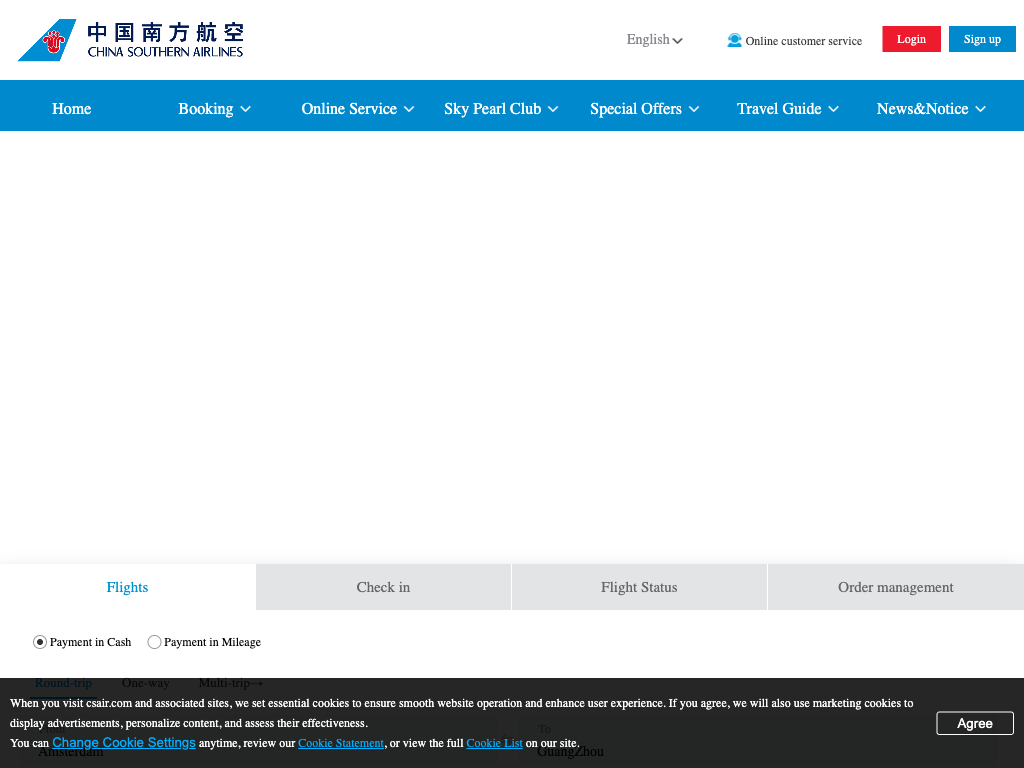This screenshot has height=768, width=1024.
Task: Open the Change Cookie Settings link
Action: click(124, 743)
